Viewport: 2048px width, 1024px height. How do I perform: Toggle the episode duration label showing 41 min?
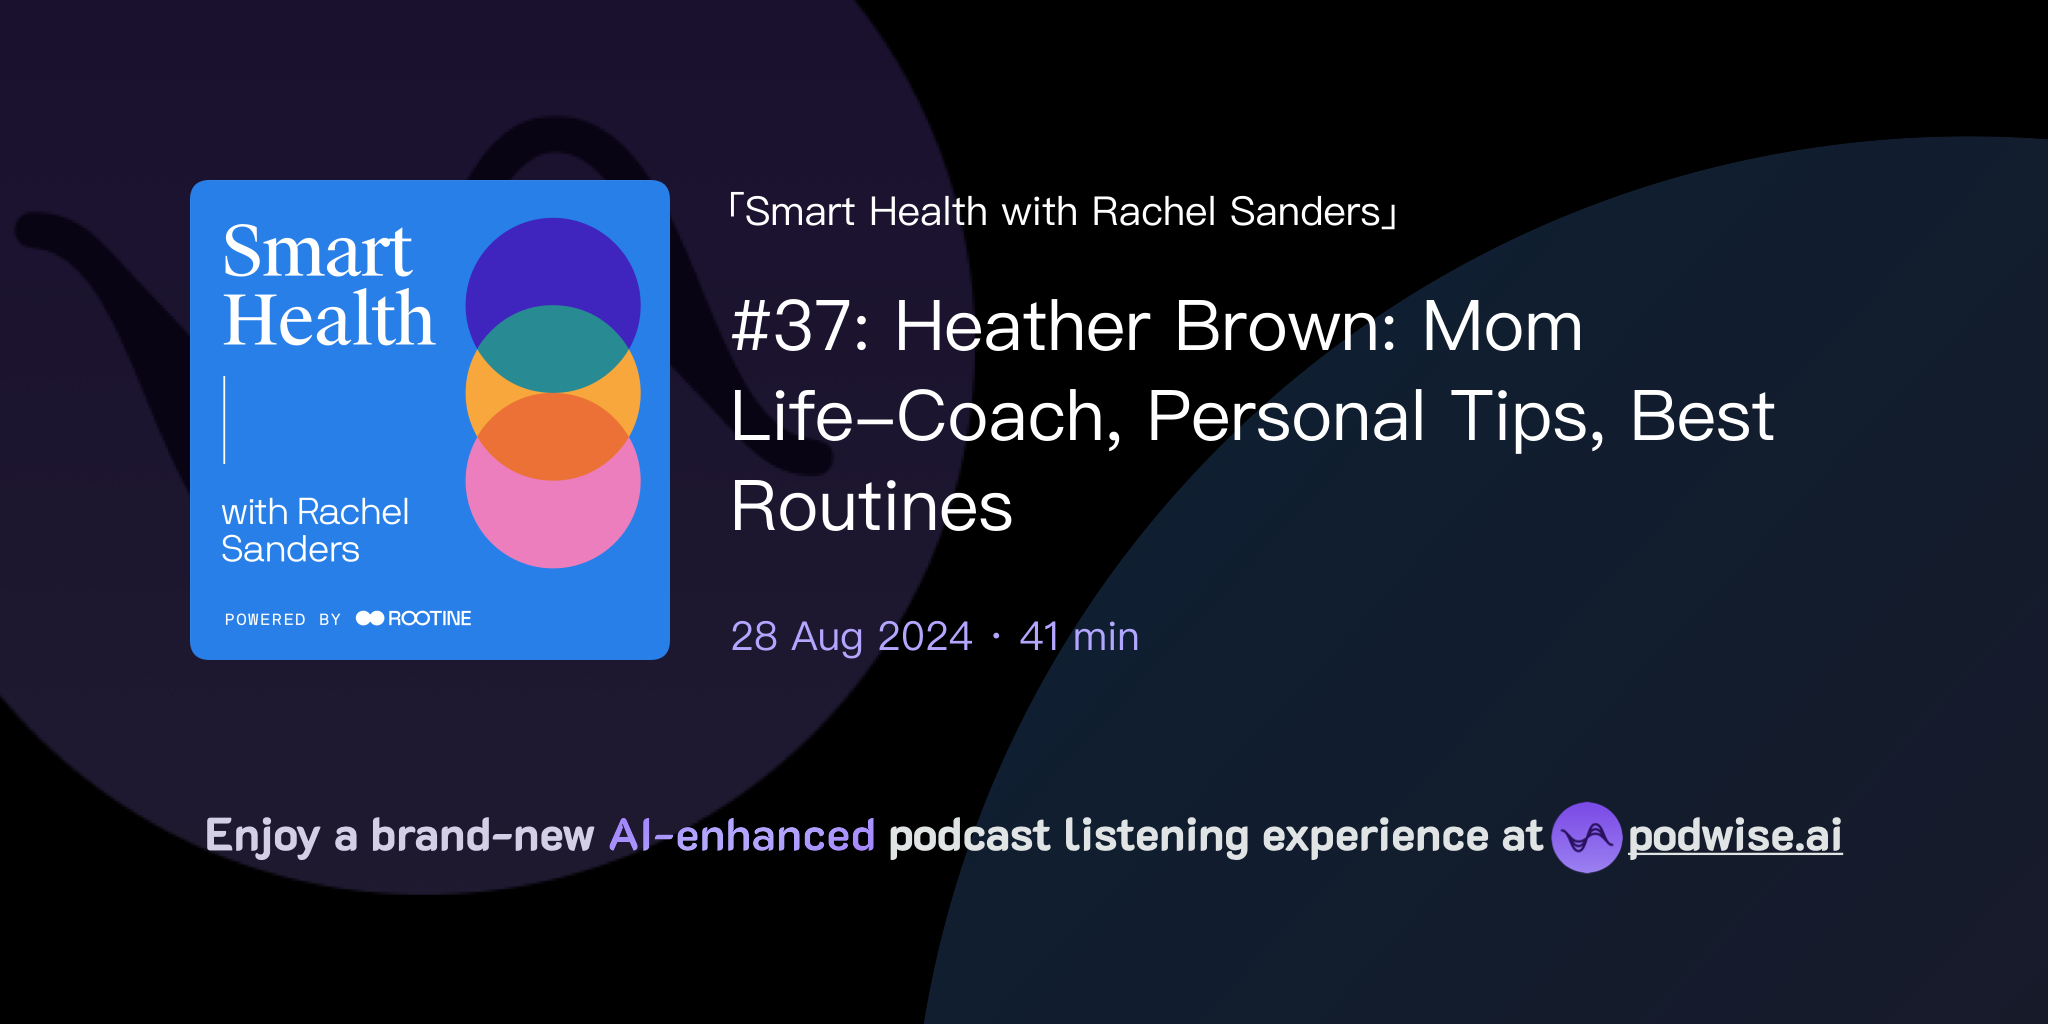(x=1077, y=636)
